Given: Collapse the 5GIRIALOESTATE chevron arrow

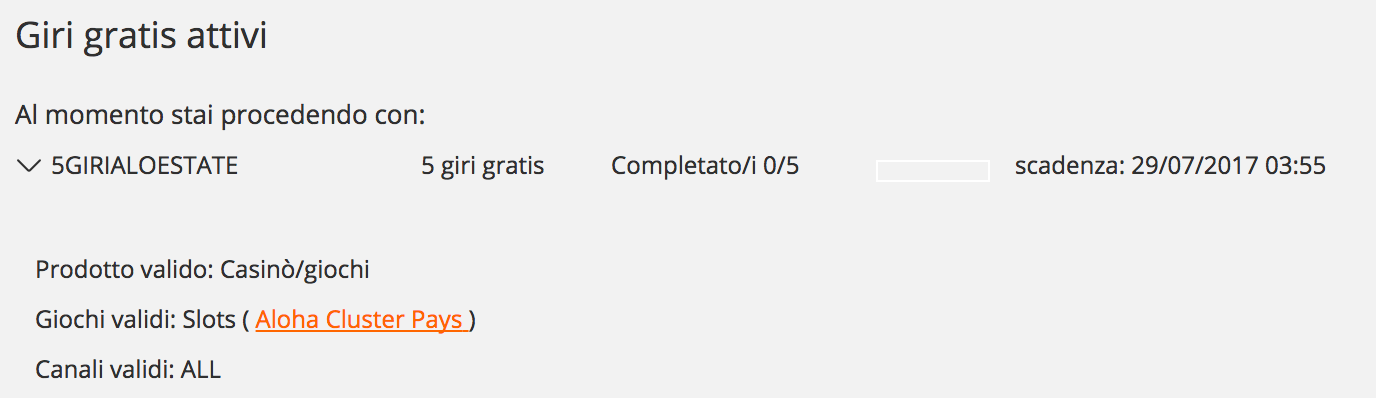Looking at the screenshot, I should click(x=28, y=167).
